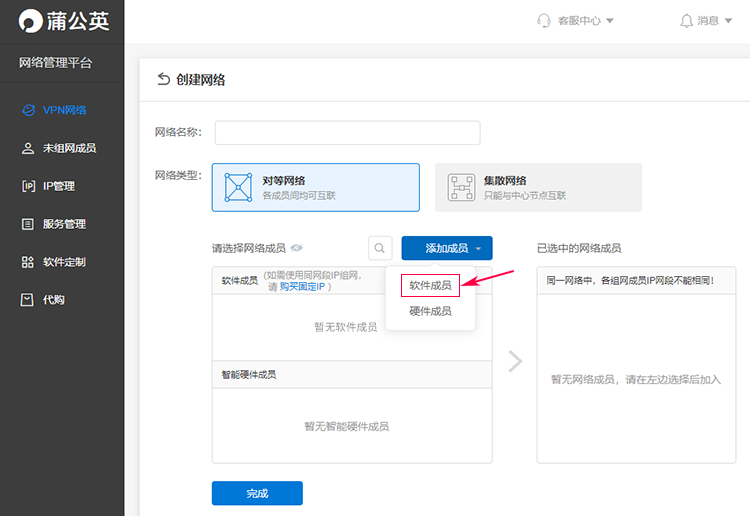Viewport: 750px width, 516px height.
Task: Click the 网络管理平台 title text
Action: tap(55, 63)
